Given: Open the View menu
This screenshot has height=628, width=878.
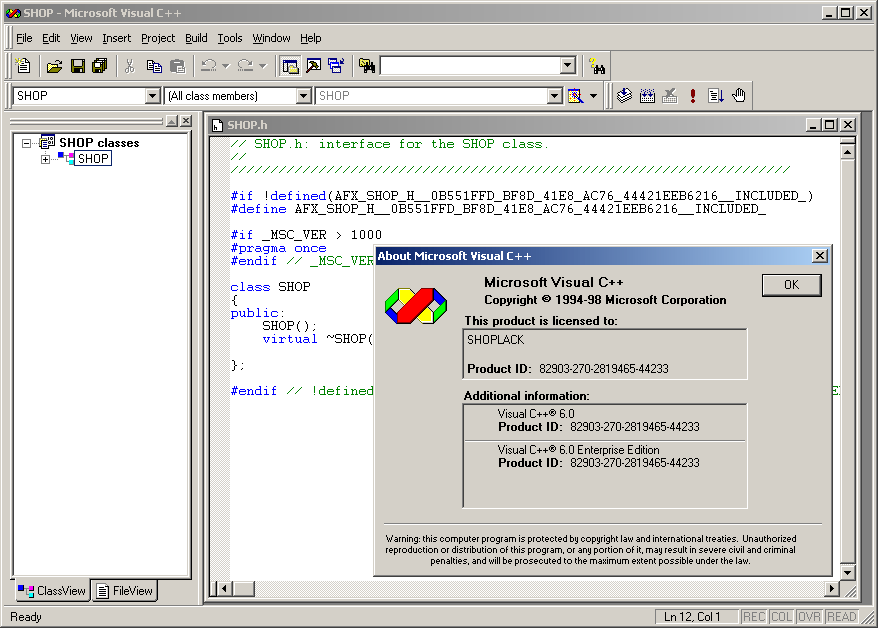Looking at the screenshot, I should pyautogui.click(x=81, y=38).
